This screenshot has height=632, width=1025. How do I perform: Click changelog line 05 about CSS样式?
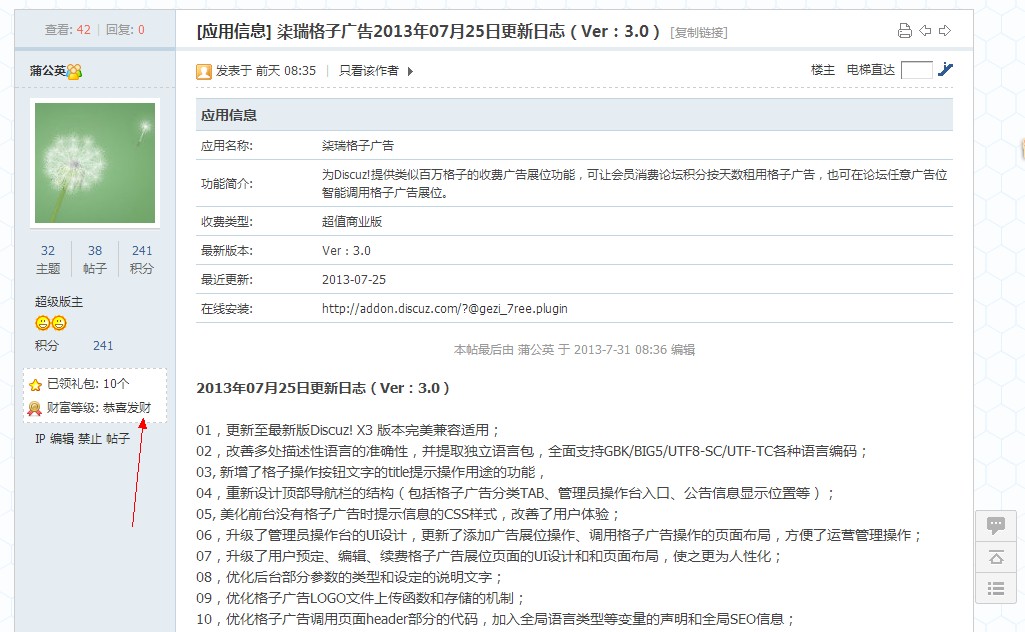[x=408, y=514]
